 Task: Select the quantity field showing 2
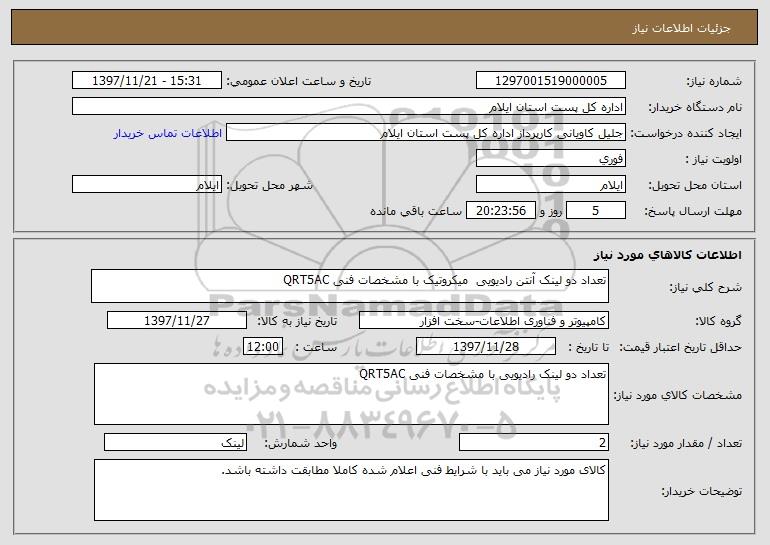click(534, 442)
